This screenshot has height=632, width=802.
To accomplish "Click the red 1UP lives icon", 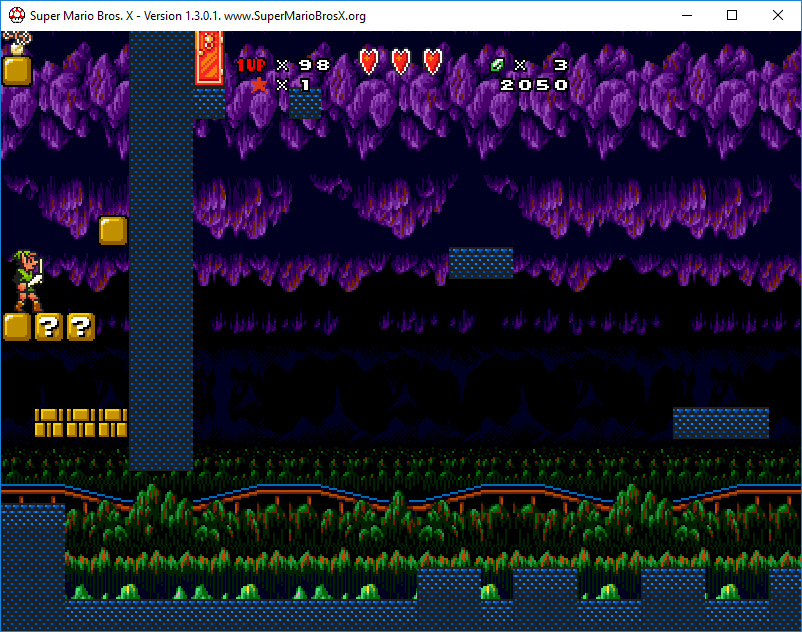I will (x=251, y=65).
